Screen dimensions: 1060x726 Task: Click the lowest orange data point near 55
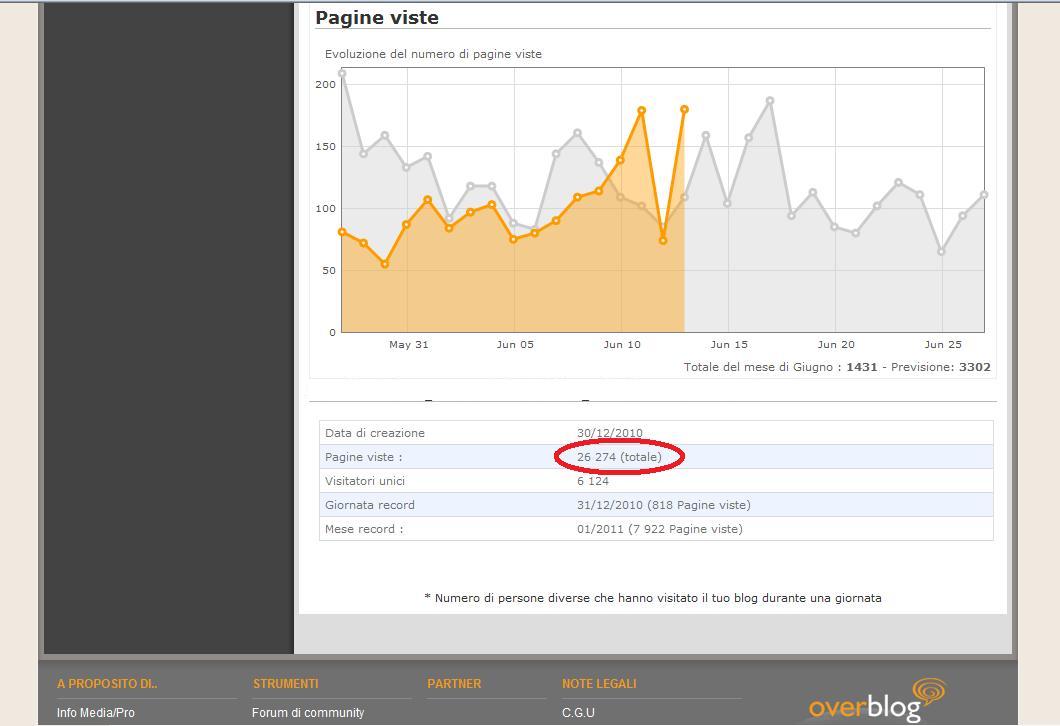point(385,264)
